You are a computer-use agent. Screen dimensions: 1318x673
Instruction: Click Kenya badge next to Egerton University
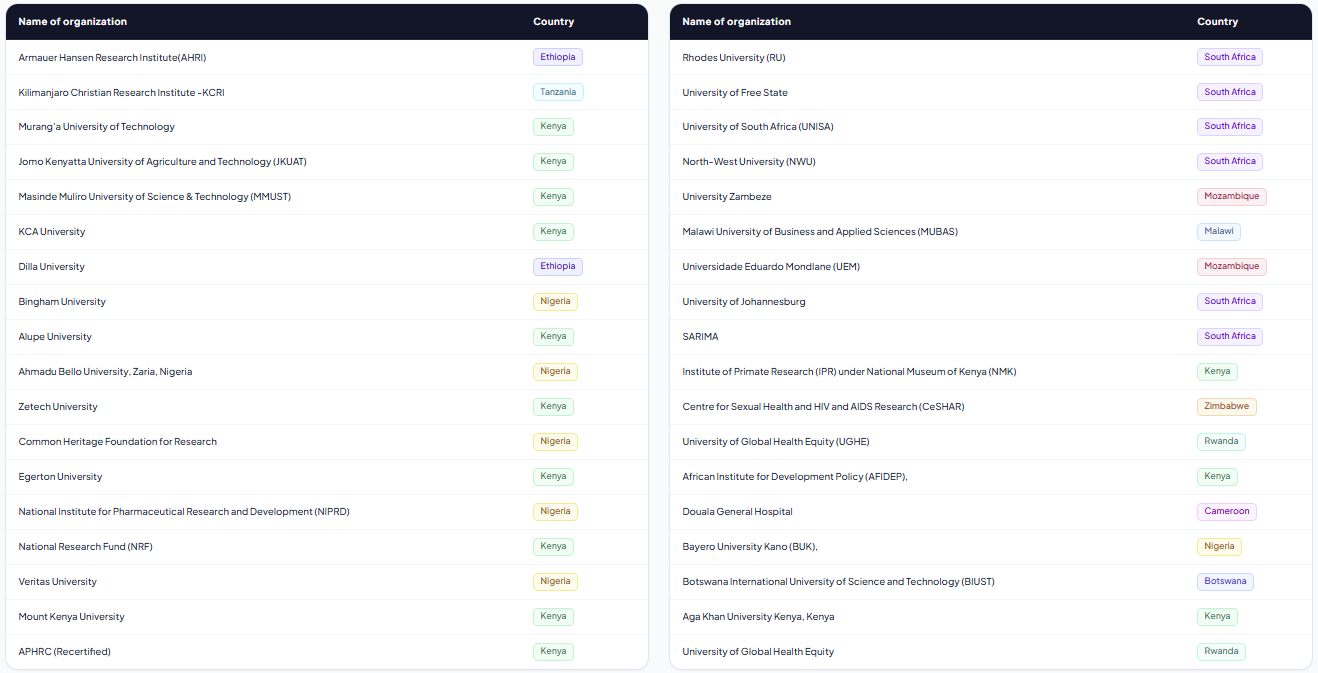[x=553, y=477]
